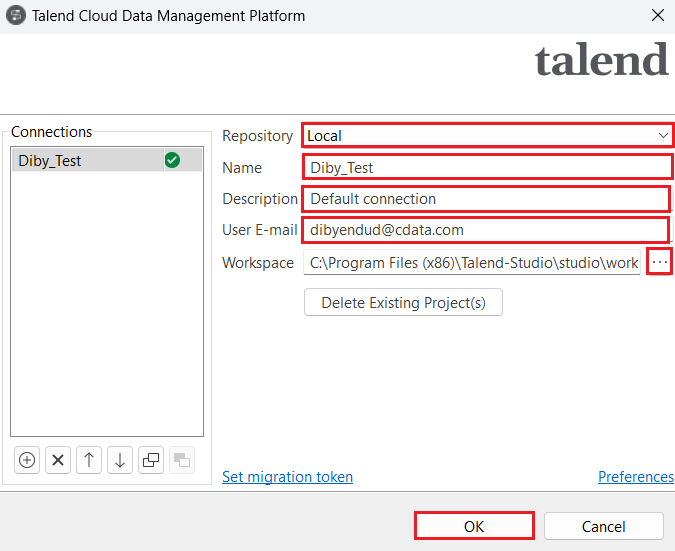Click the User E-mail field
Image resolution: width=675 pixels, height=551 pixels.
tap(485, 230)
